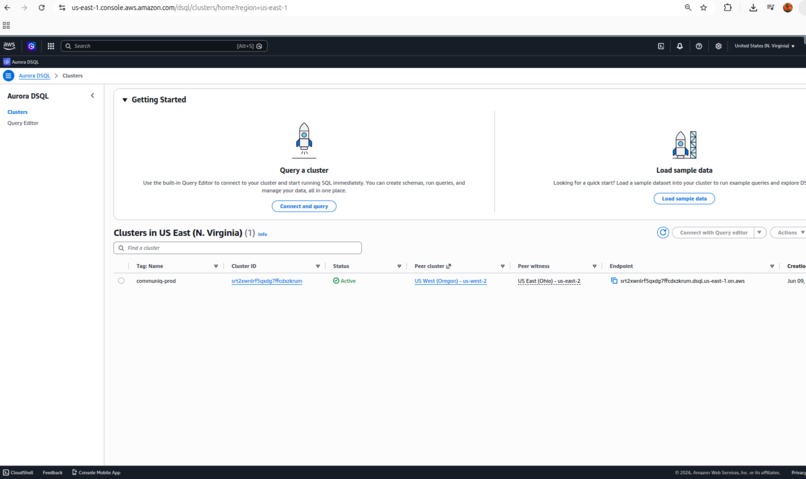The width and height of the screenshot is (806, 479).
Task: Open CloudShell icon in top navigation bar
Action: click(x=661, y=46)
